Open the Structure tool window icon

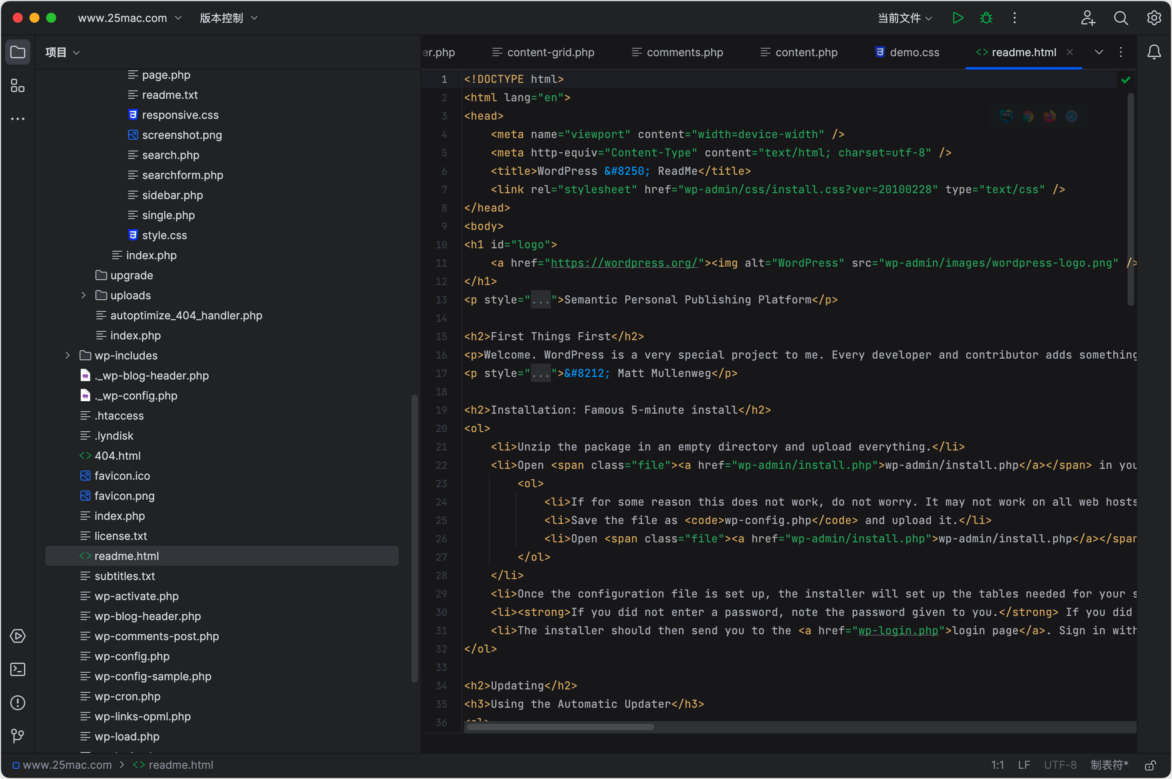pyautogui.click(x=17, y=86)
